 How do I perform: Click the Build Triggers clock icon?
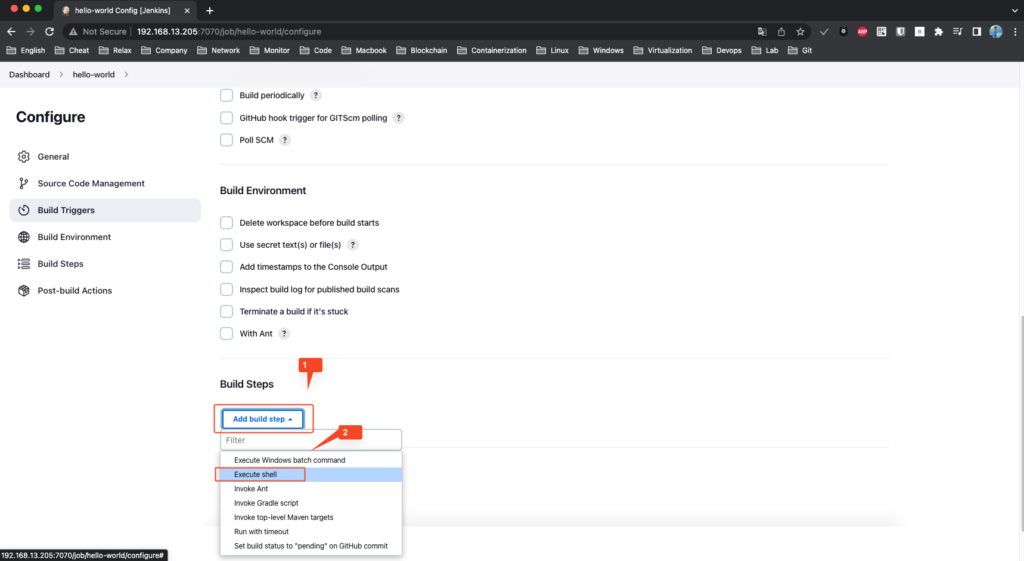[24, 210]
